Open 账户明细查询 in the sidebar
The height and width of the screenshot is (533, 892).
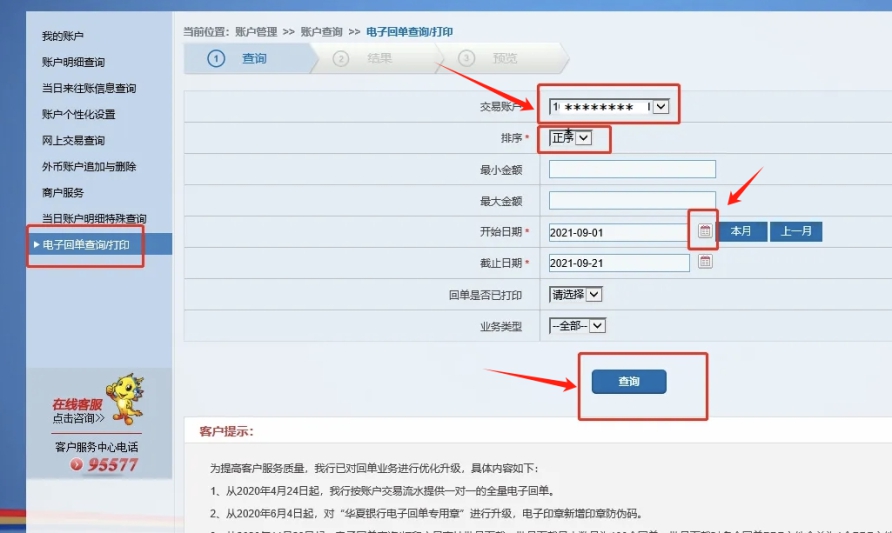coord(73,62)
